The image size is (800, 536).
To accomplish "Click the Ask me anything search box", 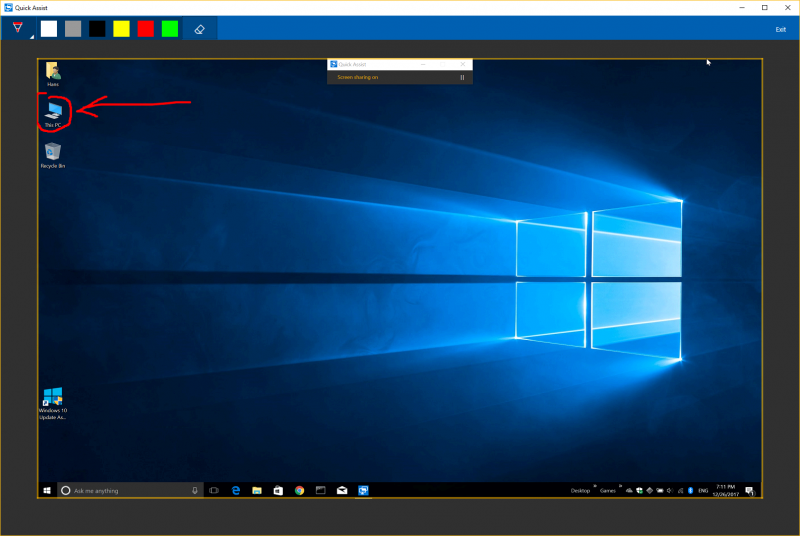I will click(x=130, y=490).
